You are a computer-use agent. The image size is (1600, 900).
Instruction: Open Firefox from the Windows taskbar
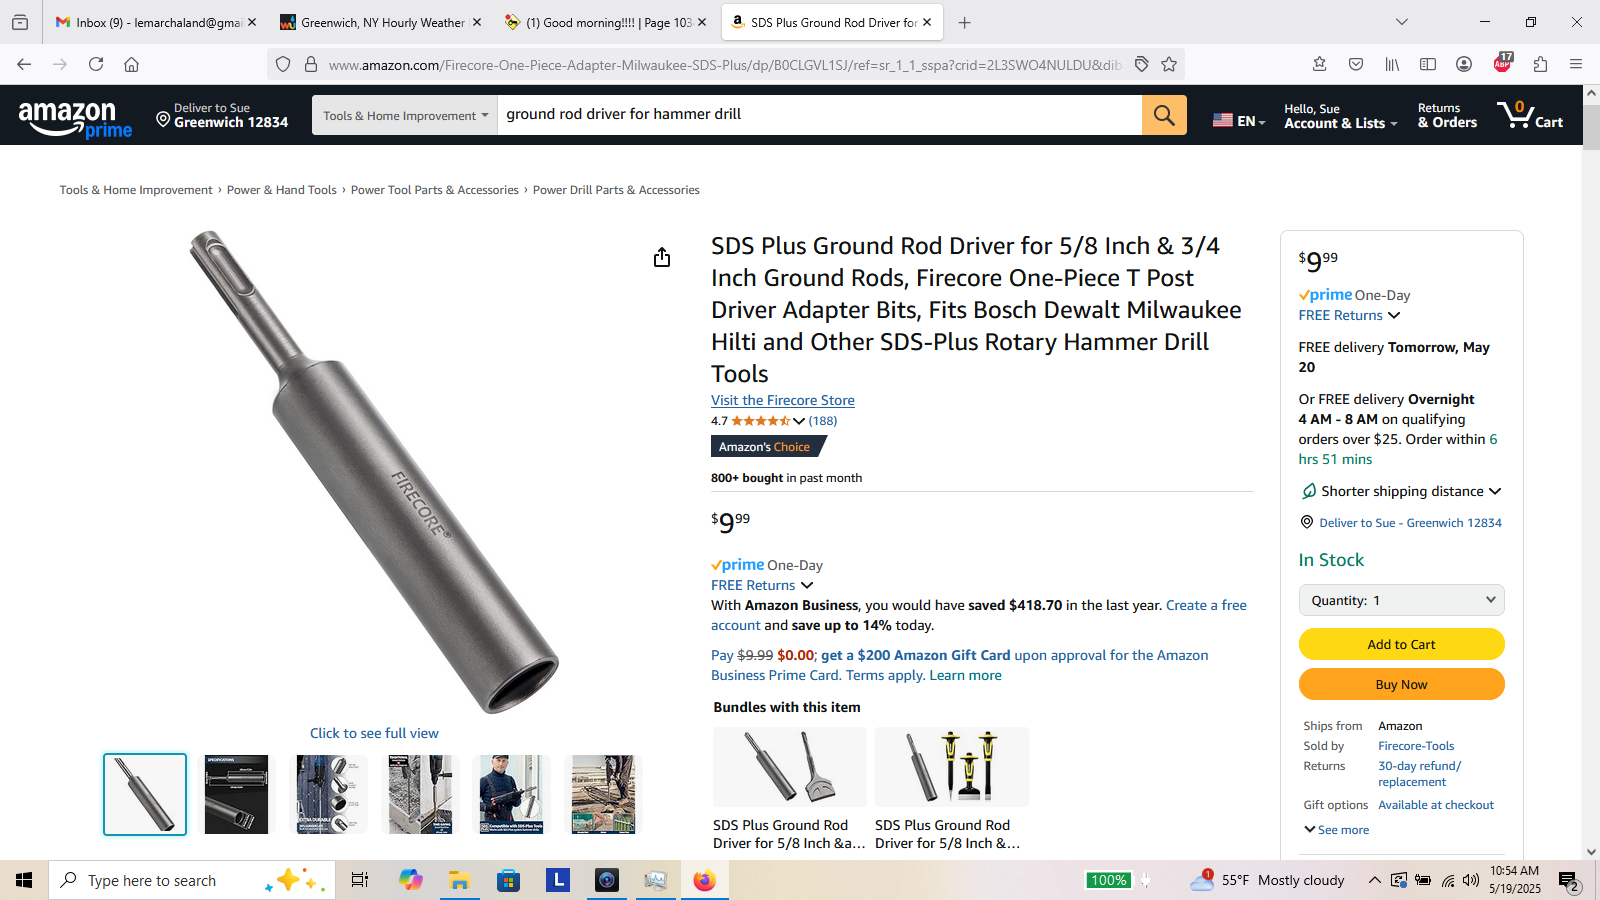coord(705,880)
